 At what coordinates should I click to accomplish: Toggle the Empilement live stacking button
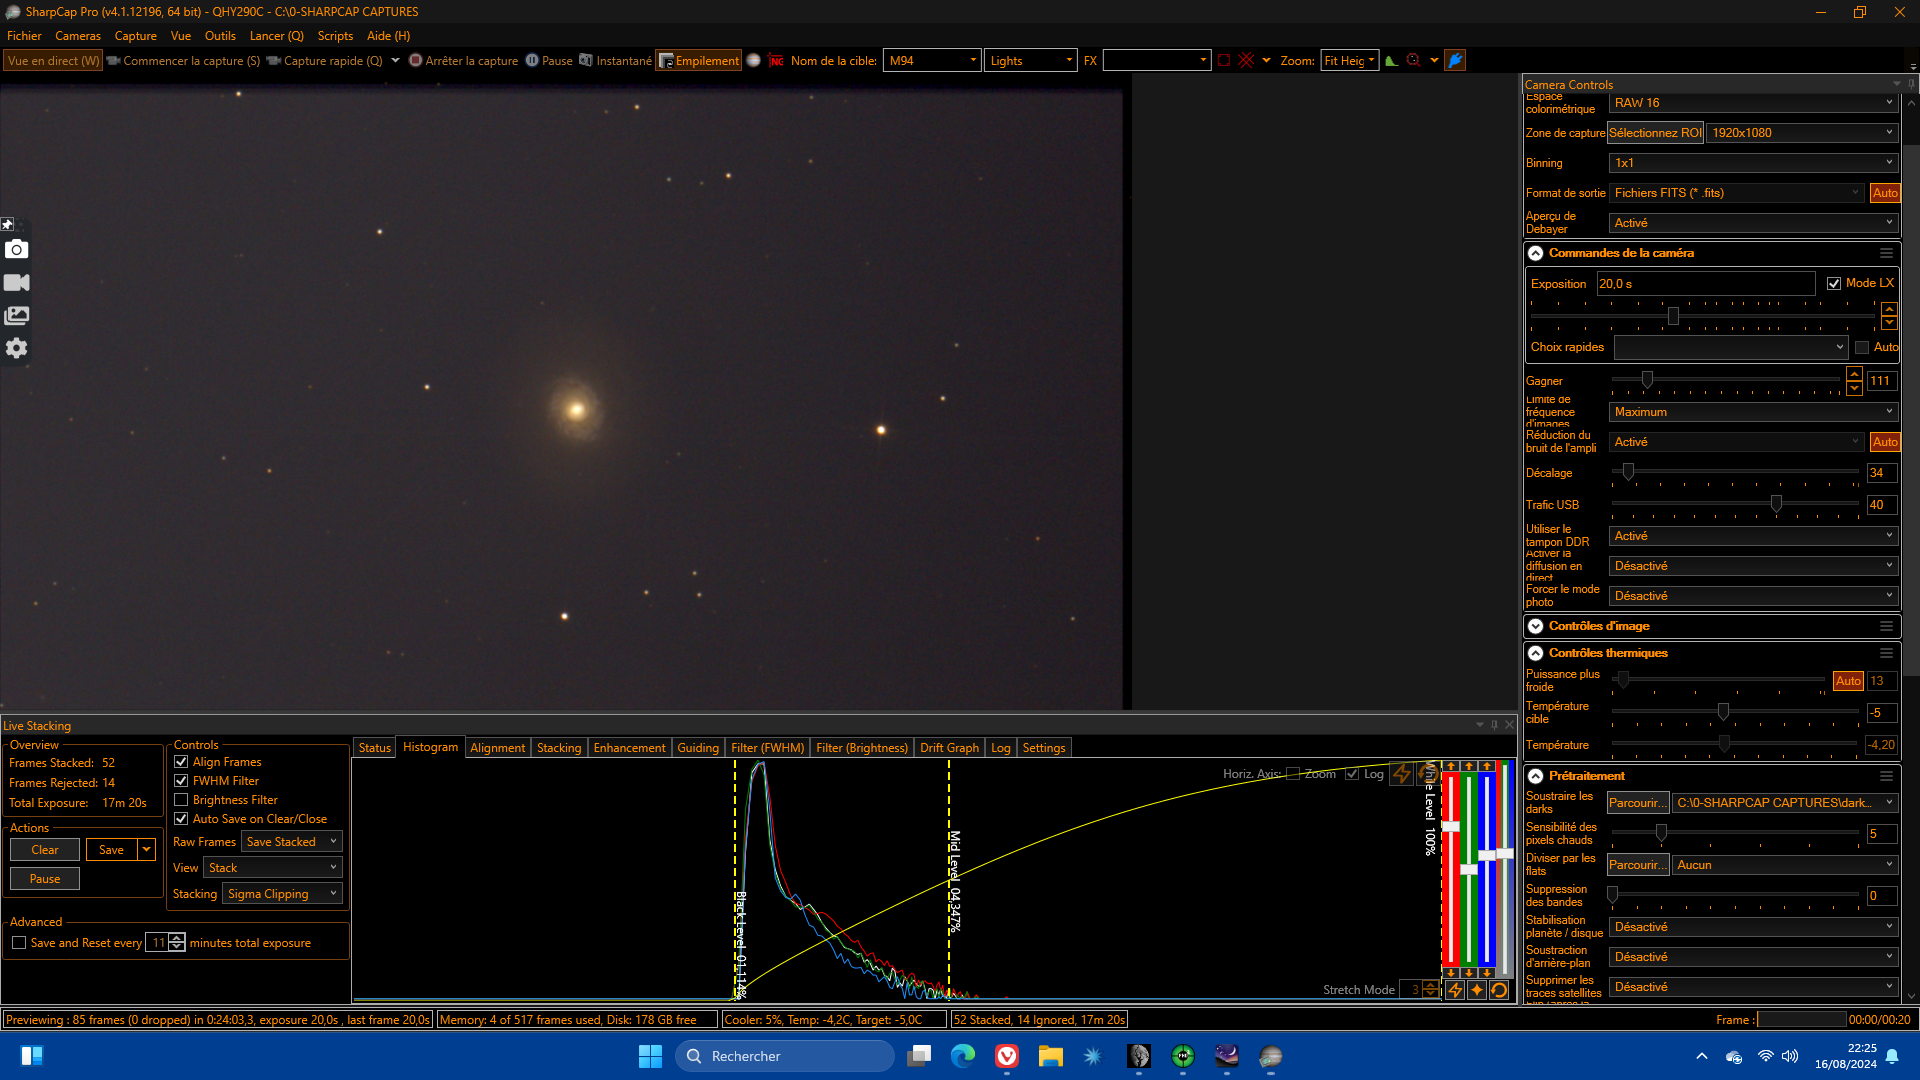click(x=698, y=61)
